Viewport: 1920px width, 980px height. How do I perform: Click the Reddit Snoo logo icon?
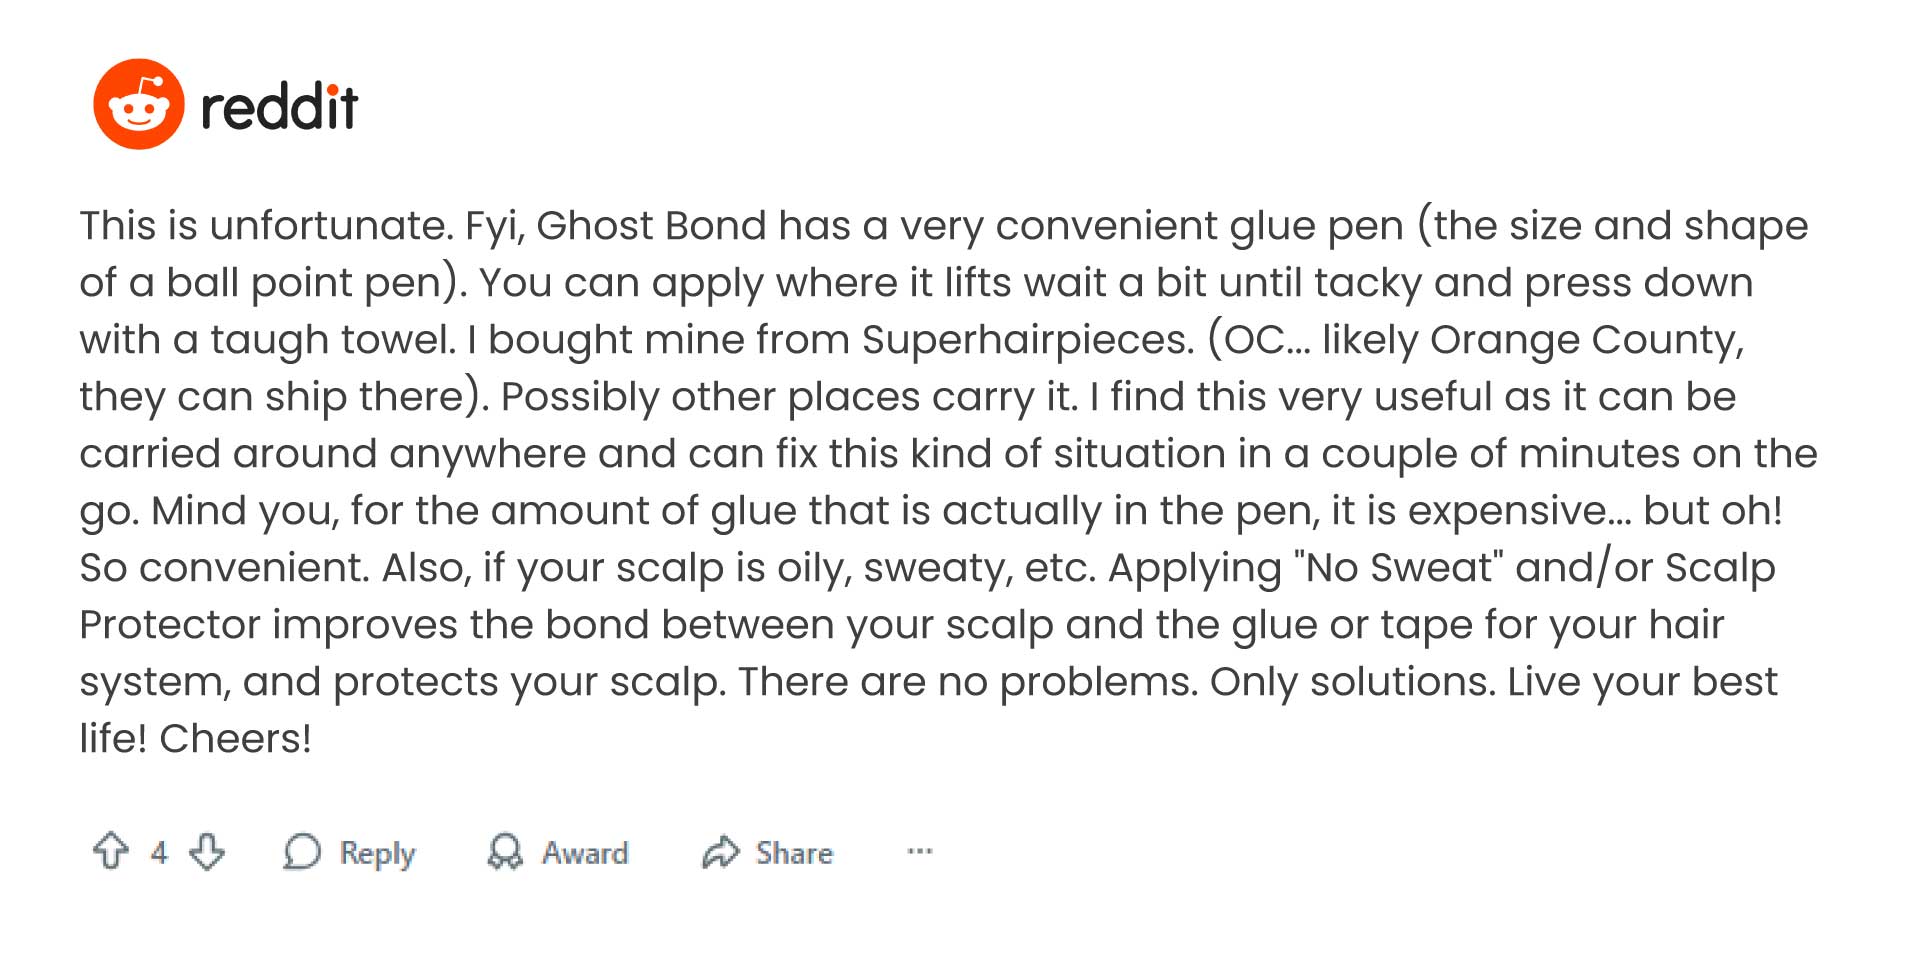138,104
